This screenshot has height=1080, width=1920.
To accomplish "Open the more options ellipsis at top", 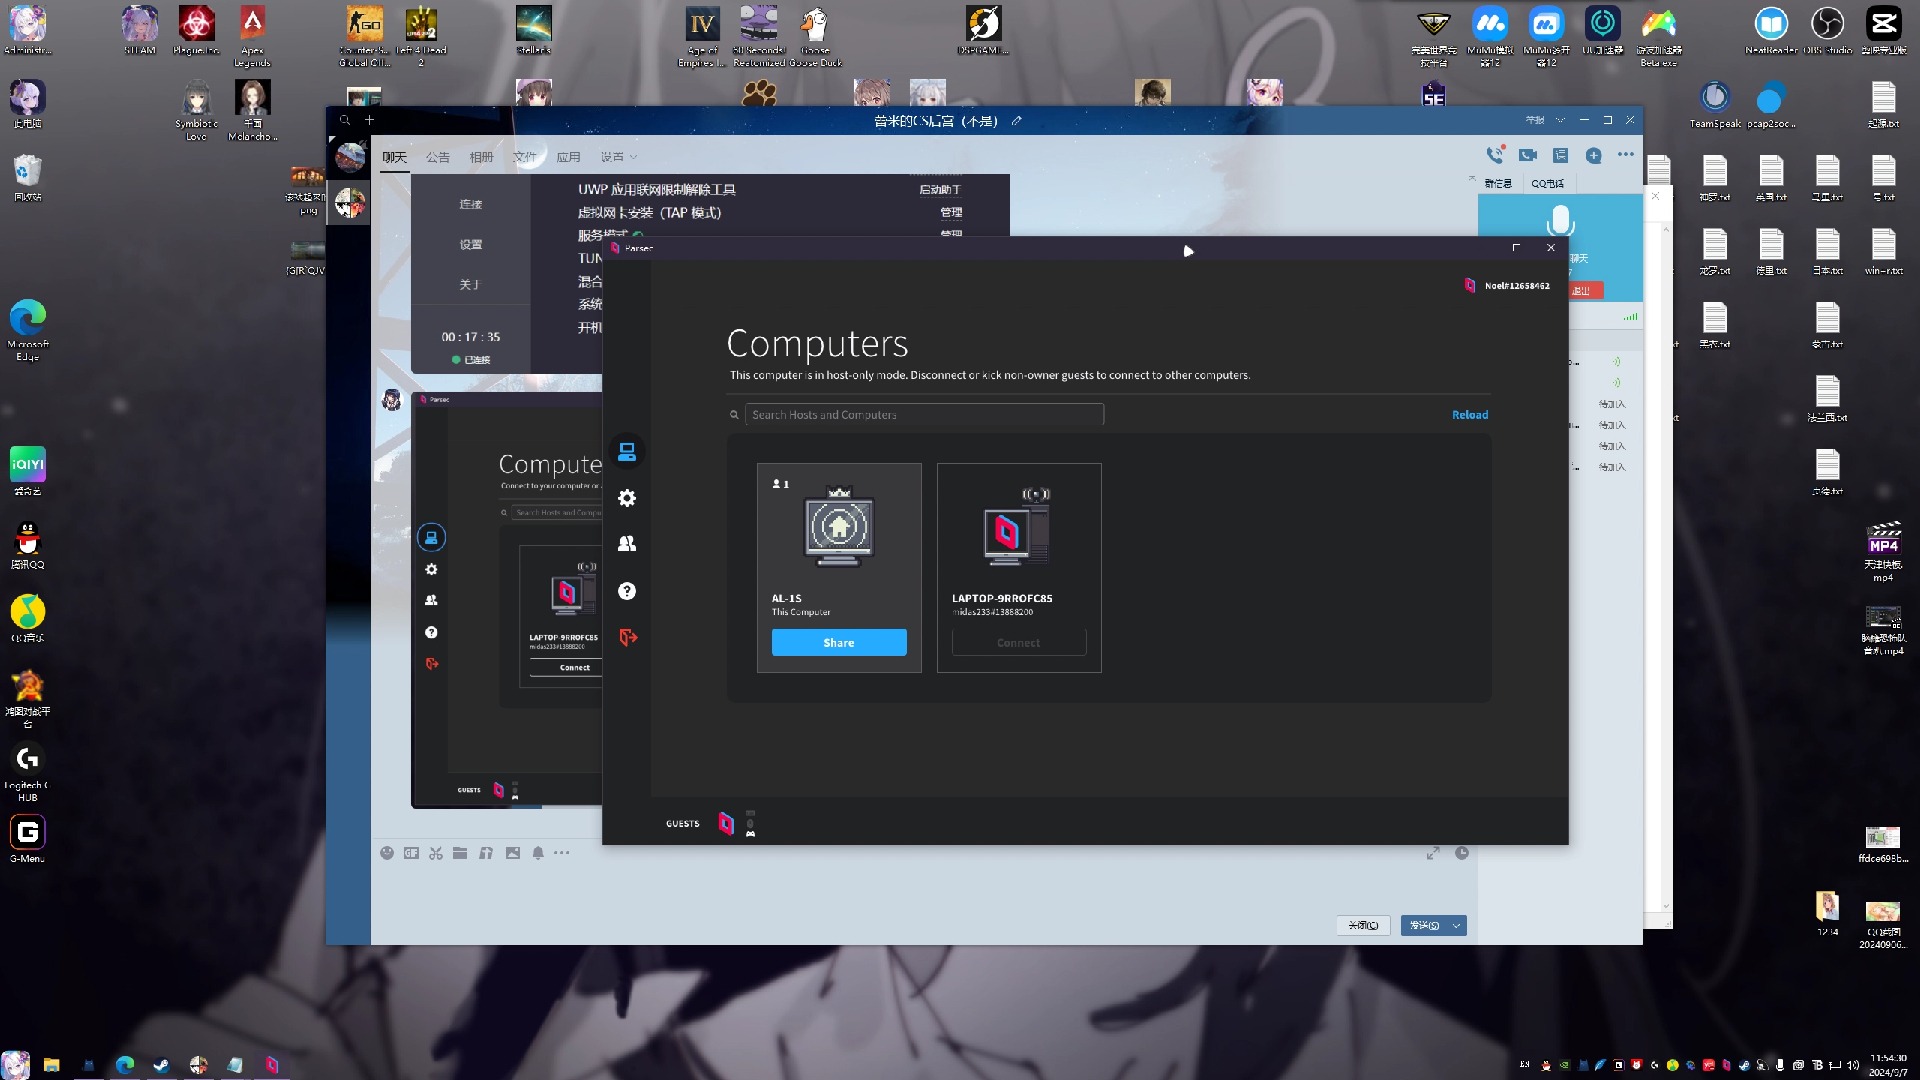I will pos(1626,155).
